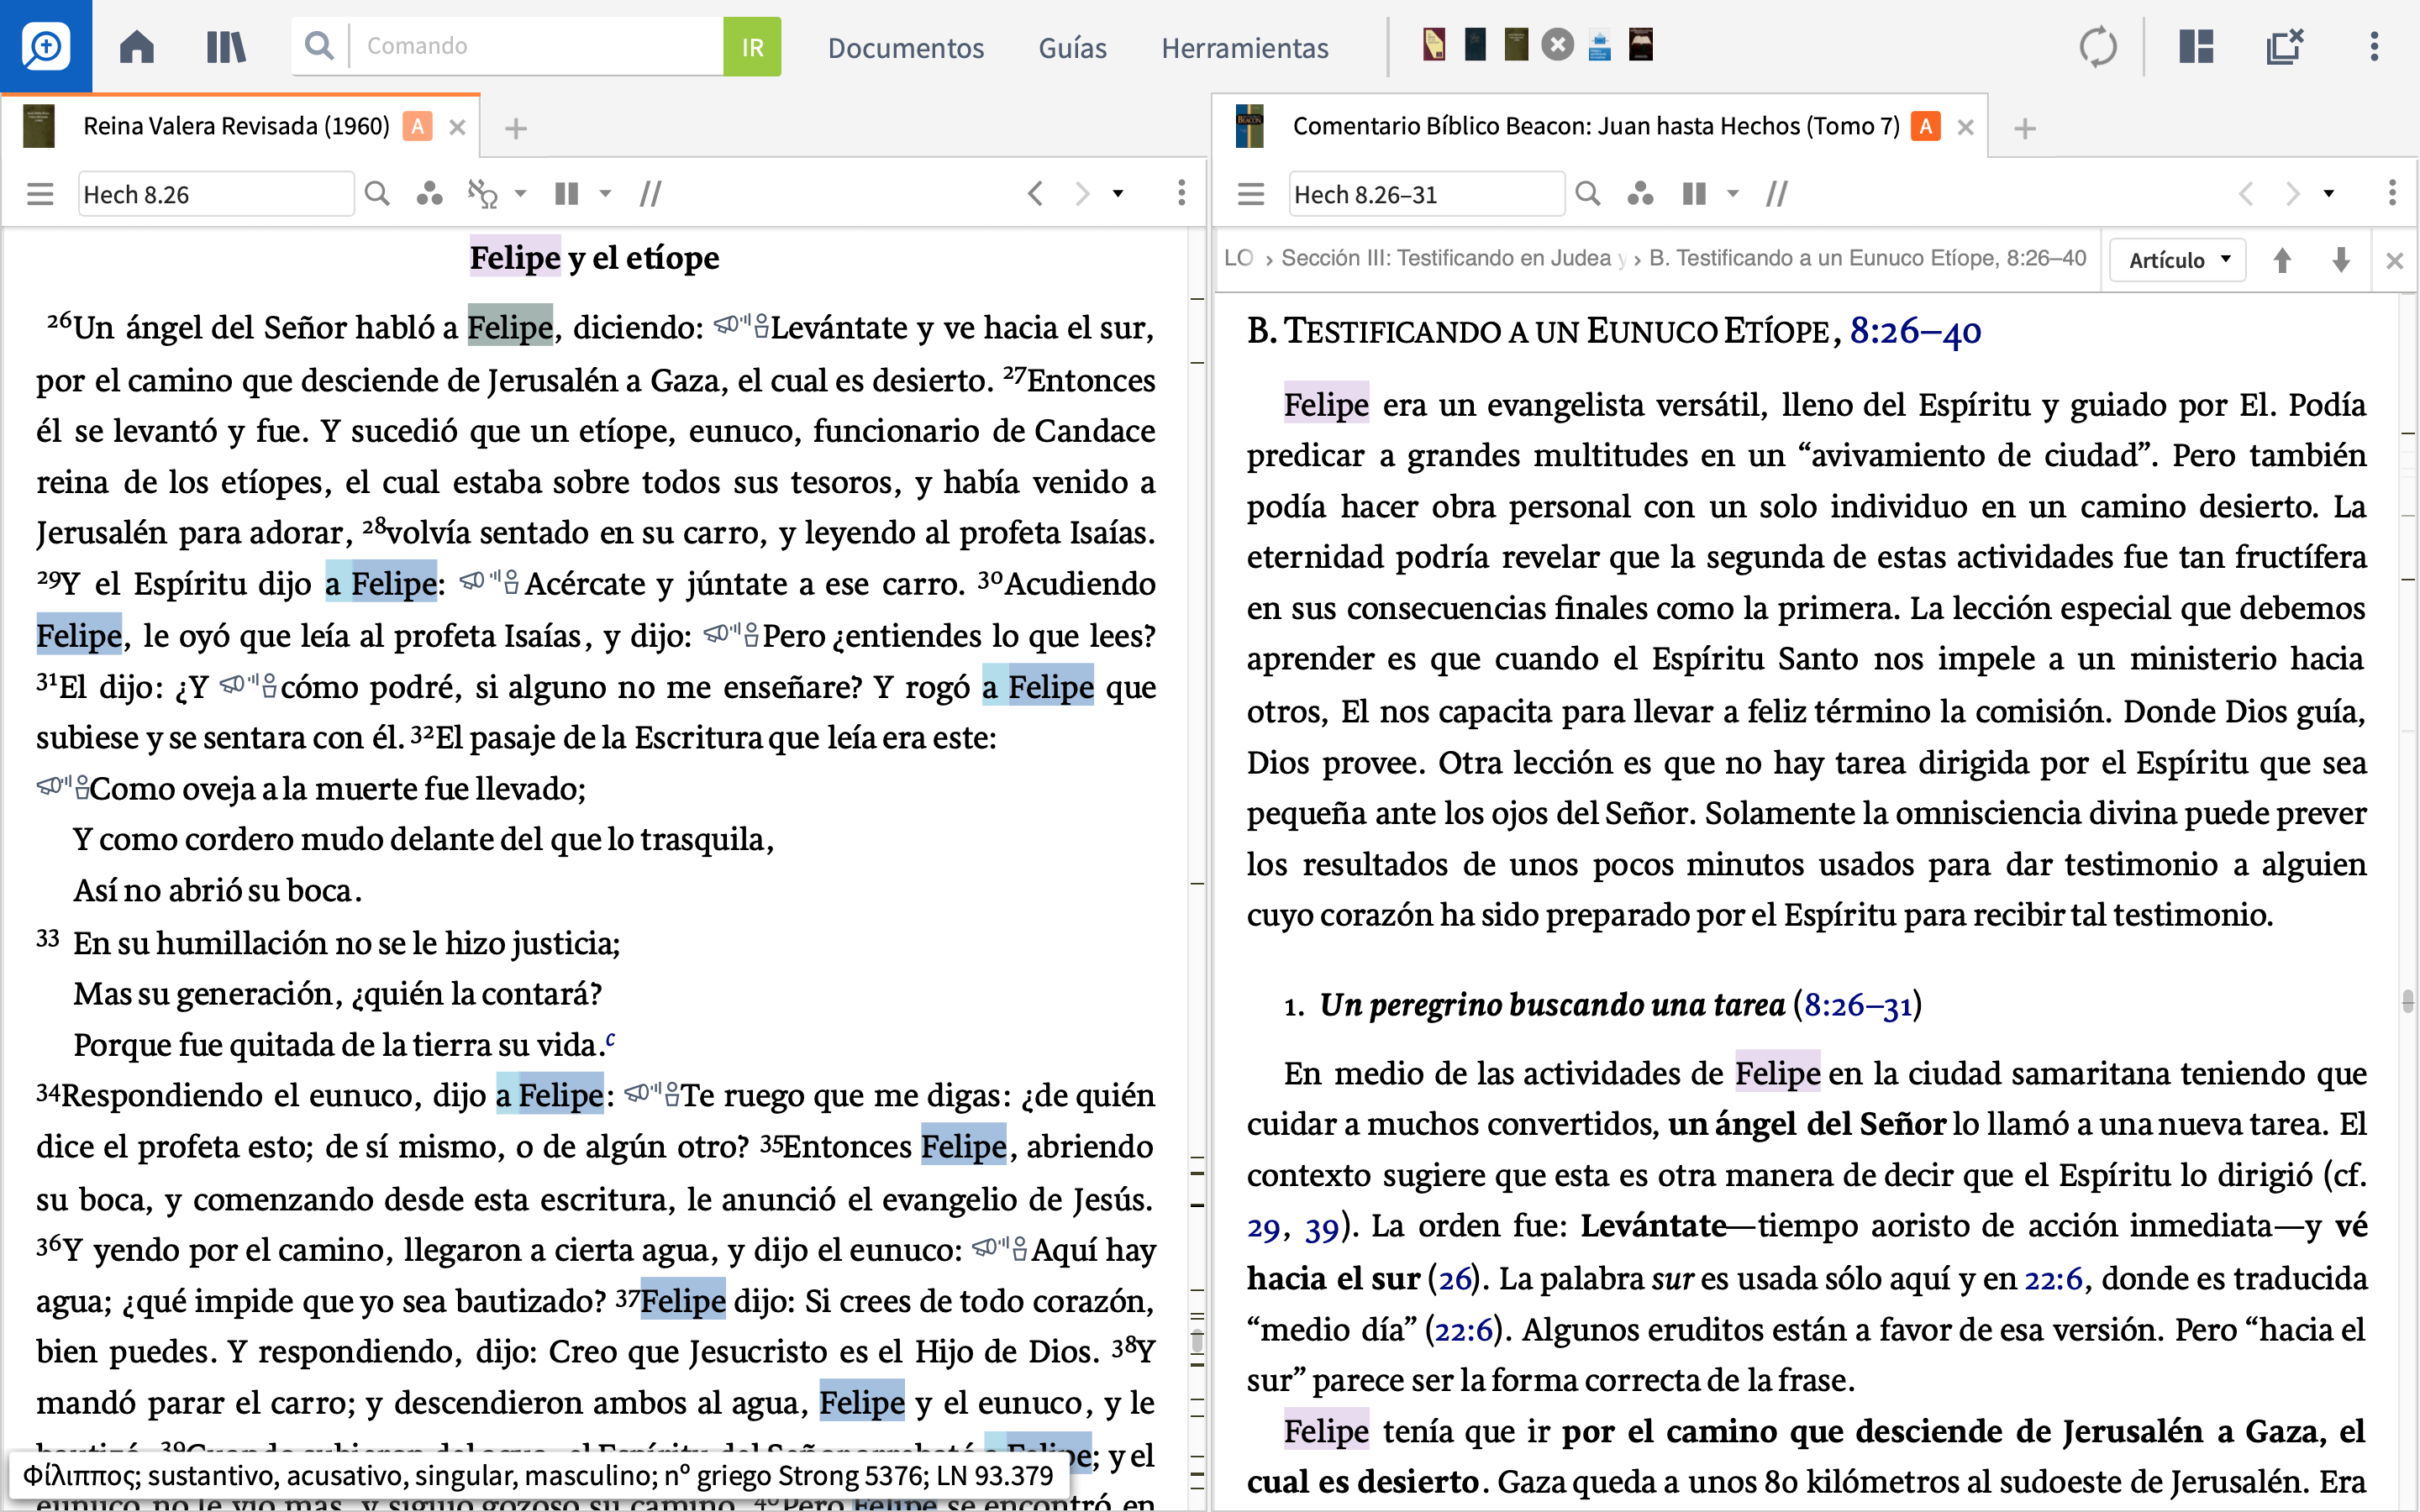Open the dark maroon shortcut book icon
The height and width of the screenshot is (1512, 2420).
click(x=1641, y=45)
